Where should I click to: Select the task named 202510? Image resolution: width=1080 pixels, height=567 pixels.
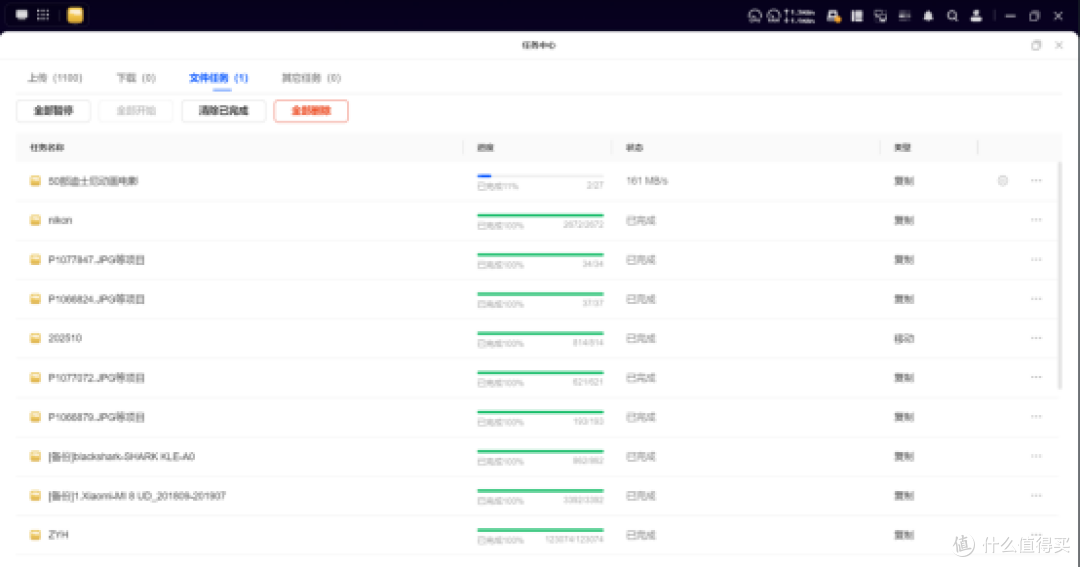coord(65,338)
